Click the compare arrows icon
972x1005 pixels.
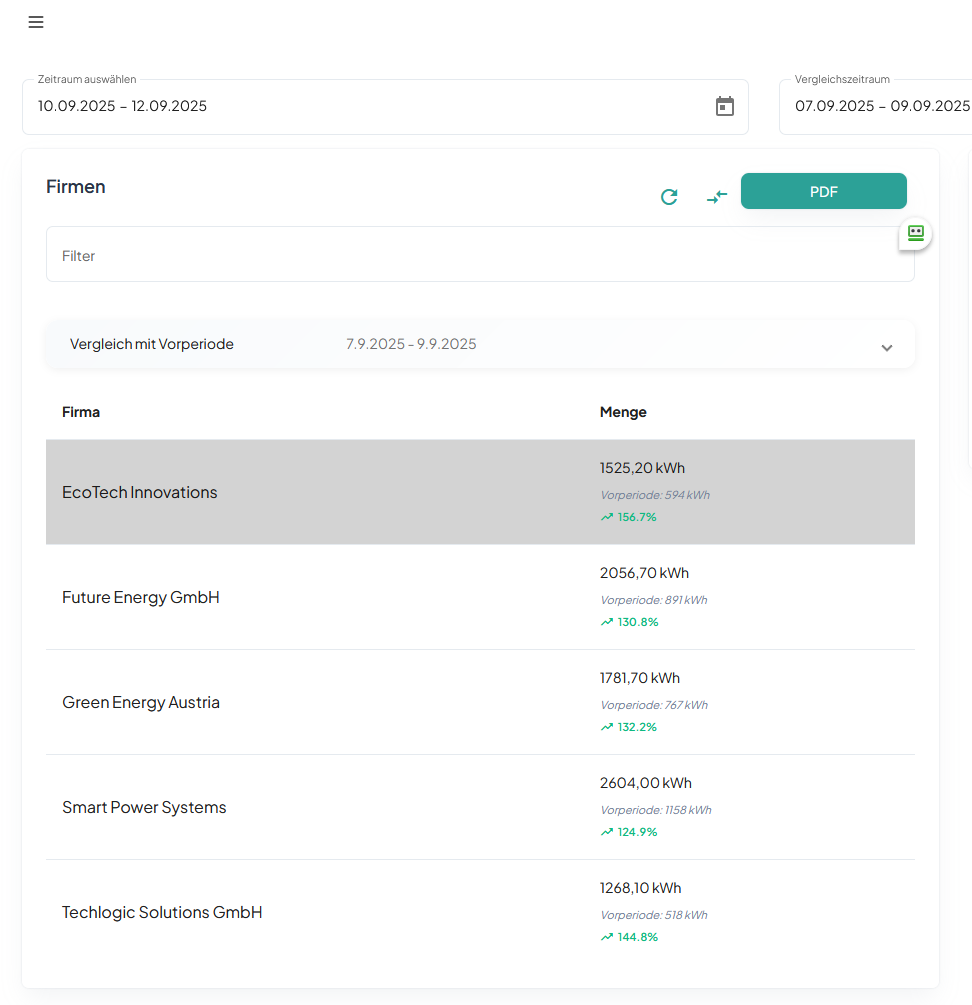(x=716, y=197)
